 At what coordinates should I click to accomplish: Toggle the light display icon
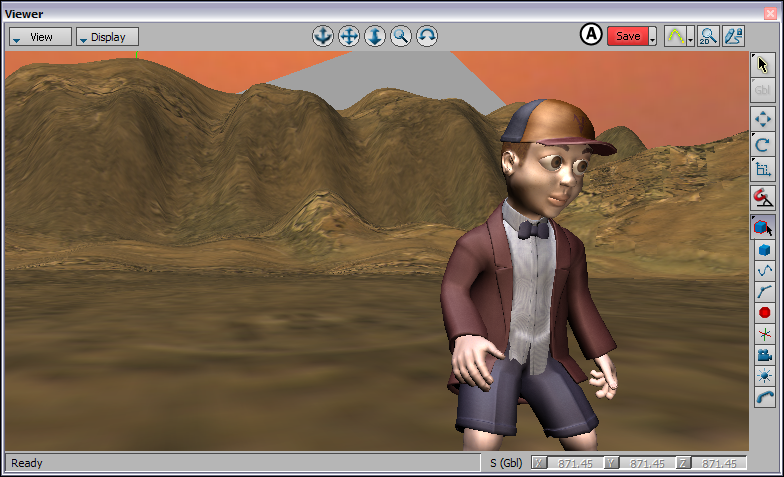764,376
